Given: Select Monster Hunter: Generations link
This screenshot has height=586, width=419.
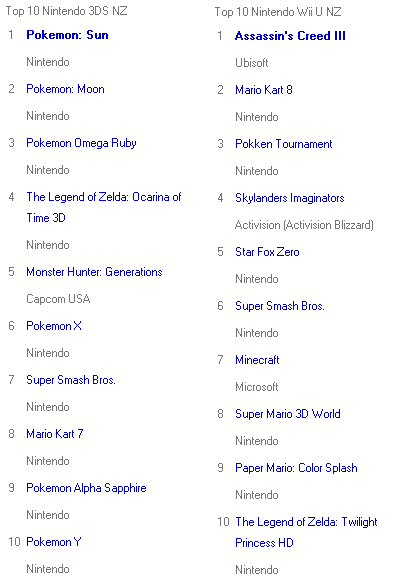Looking at the screenshot, I should click(x=94, y=272).
